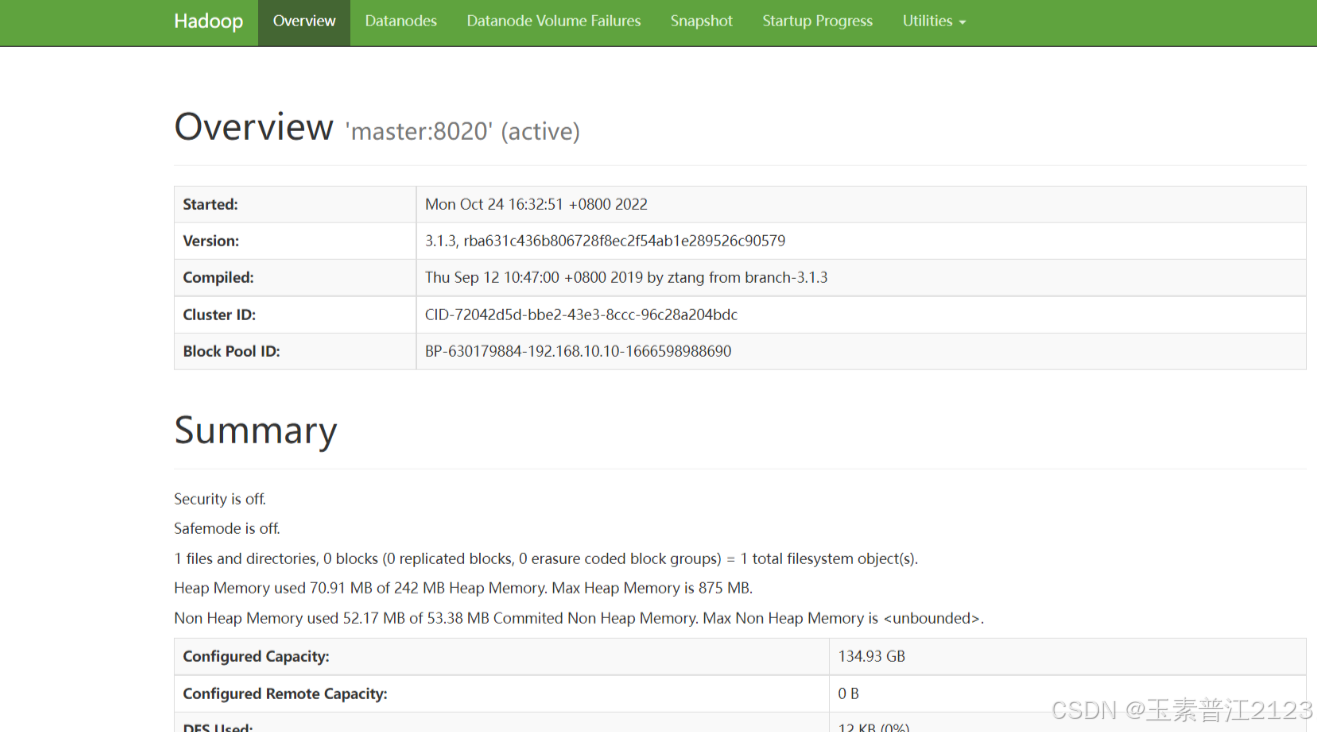This screenshot has height=732, width=1317.
Task: Go to Startup Progress tab
Action: 817,21
